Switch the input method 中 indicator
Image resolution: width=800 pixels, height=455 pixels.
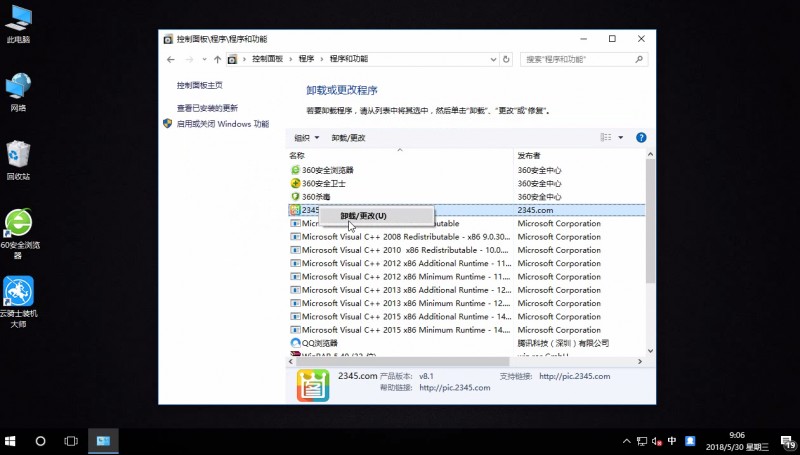pos(672,441)
